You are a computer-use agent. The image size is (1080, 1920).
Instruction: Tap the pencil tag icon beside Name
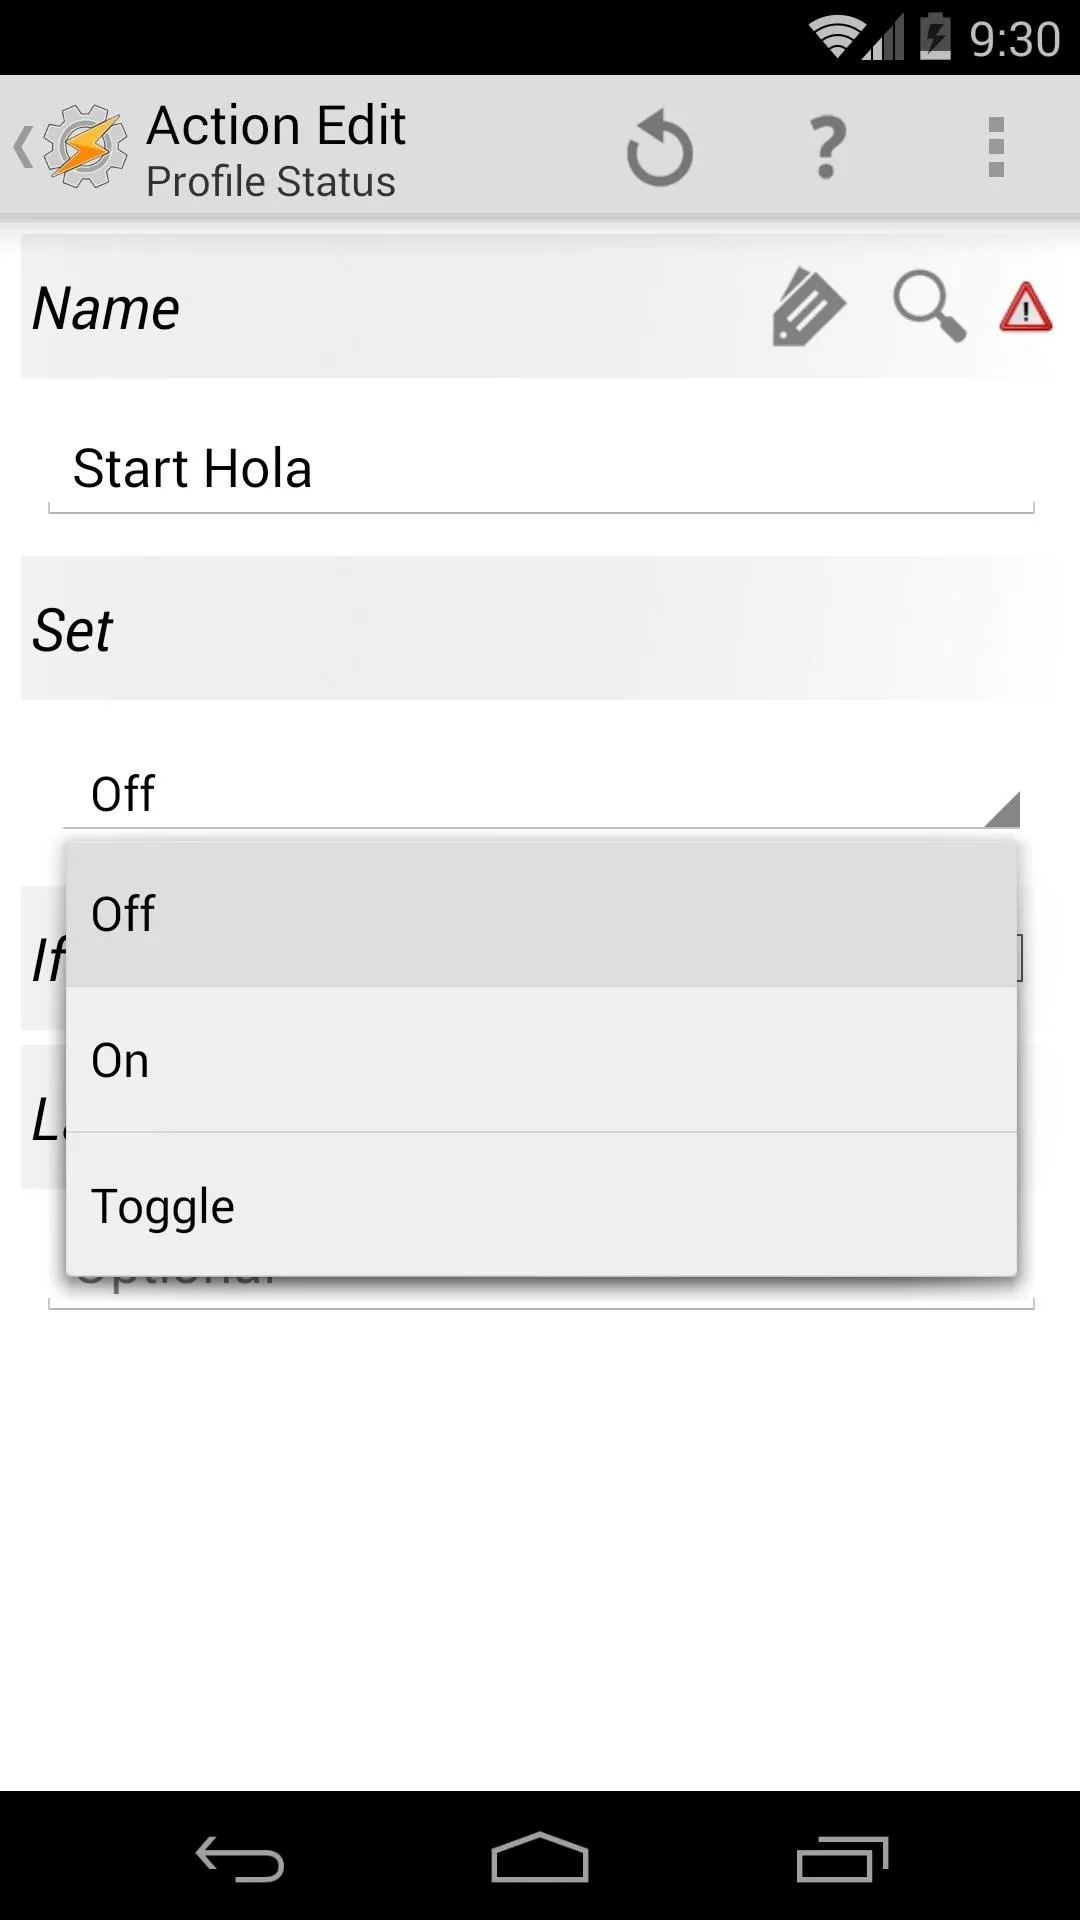click(x=808, y=306)
